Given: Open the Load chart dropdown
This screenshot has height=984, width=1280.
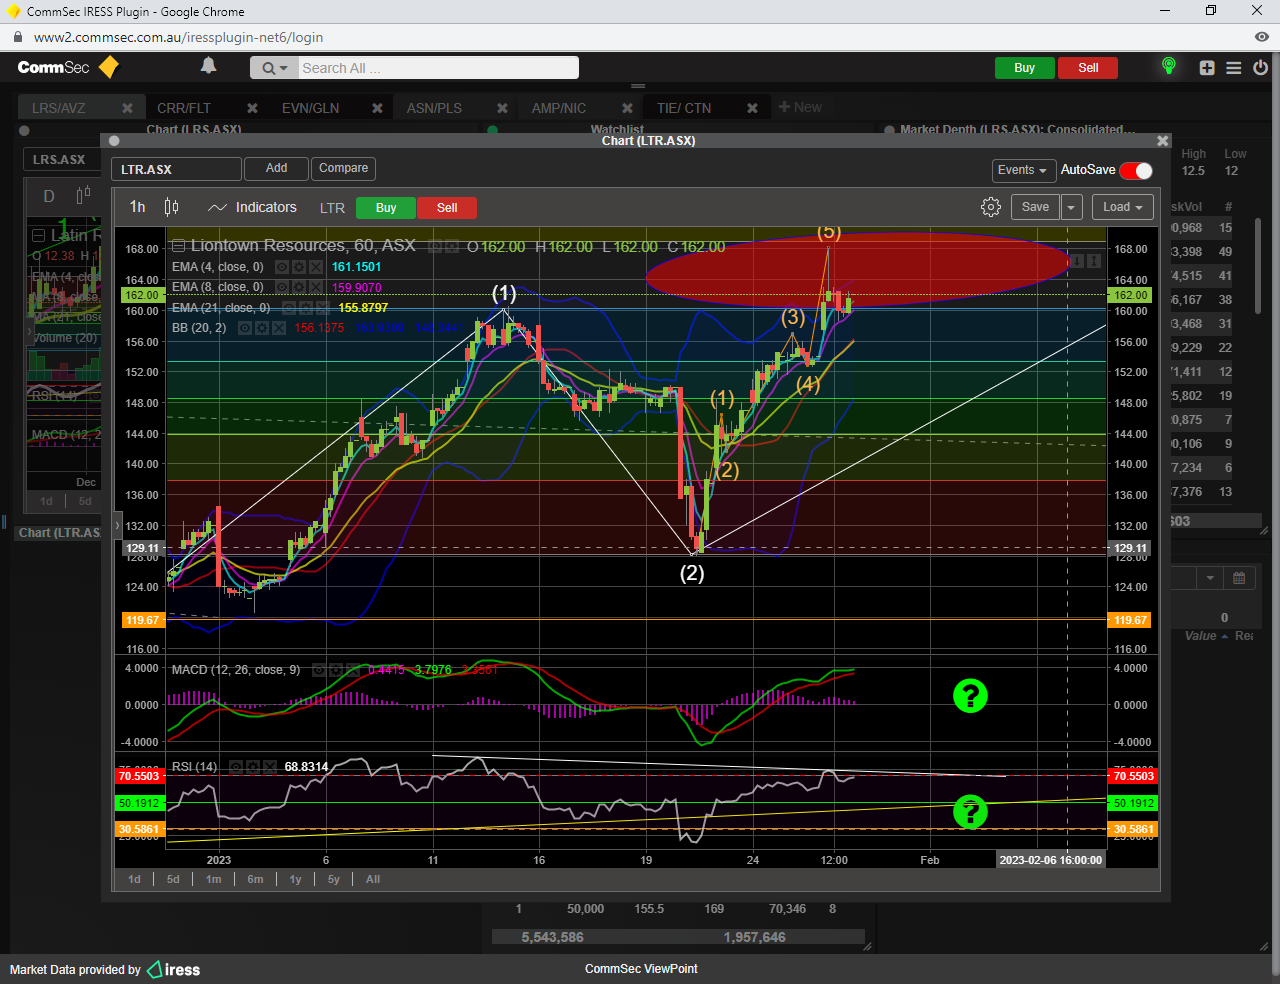Looking at the screenshot, I should coord(1123,207).
